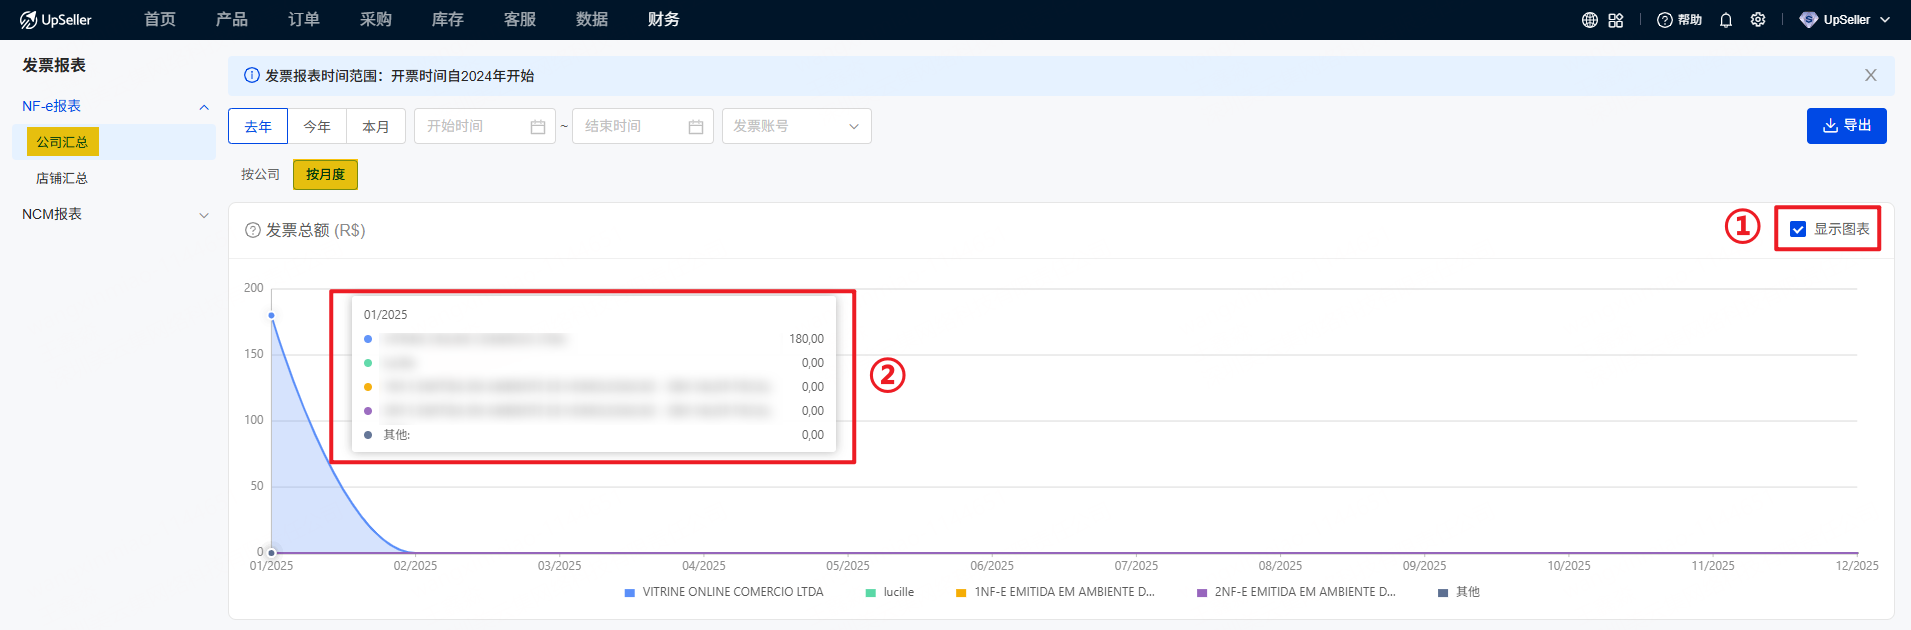Click the 其他 legend color swatch

point(1442,593)
